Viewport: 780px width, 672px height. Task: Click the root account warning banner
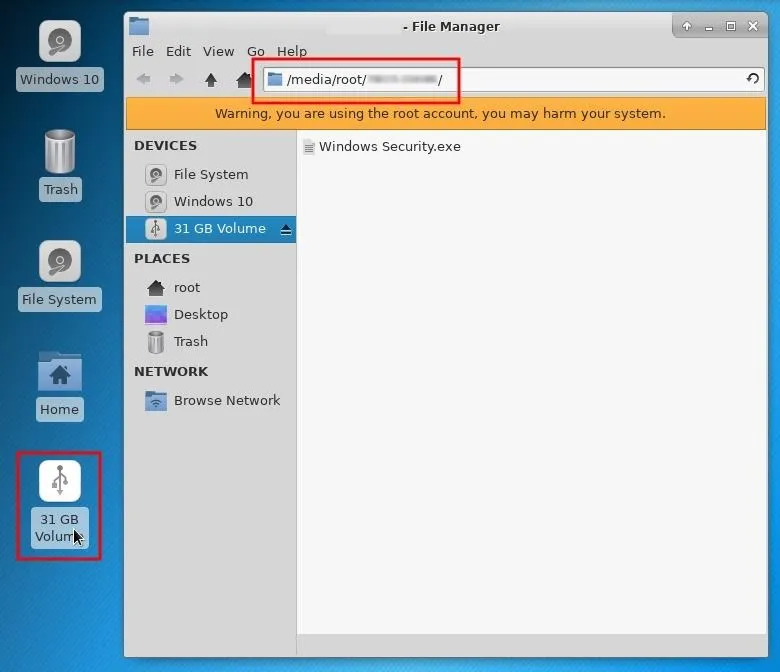[x=446, y=114]
